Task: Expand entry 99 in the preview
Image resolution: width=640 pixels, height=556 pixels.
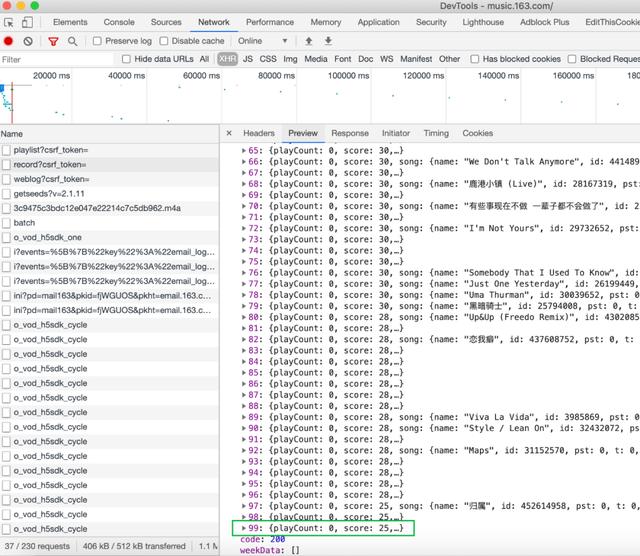Action: click(x=244, y=528)
